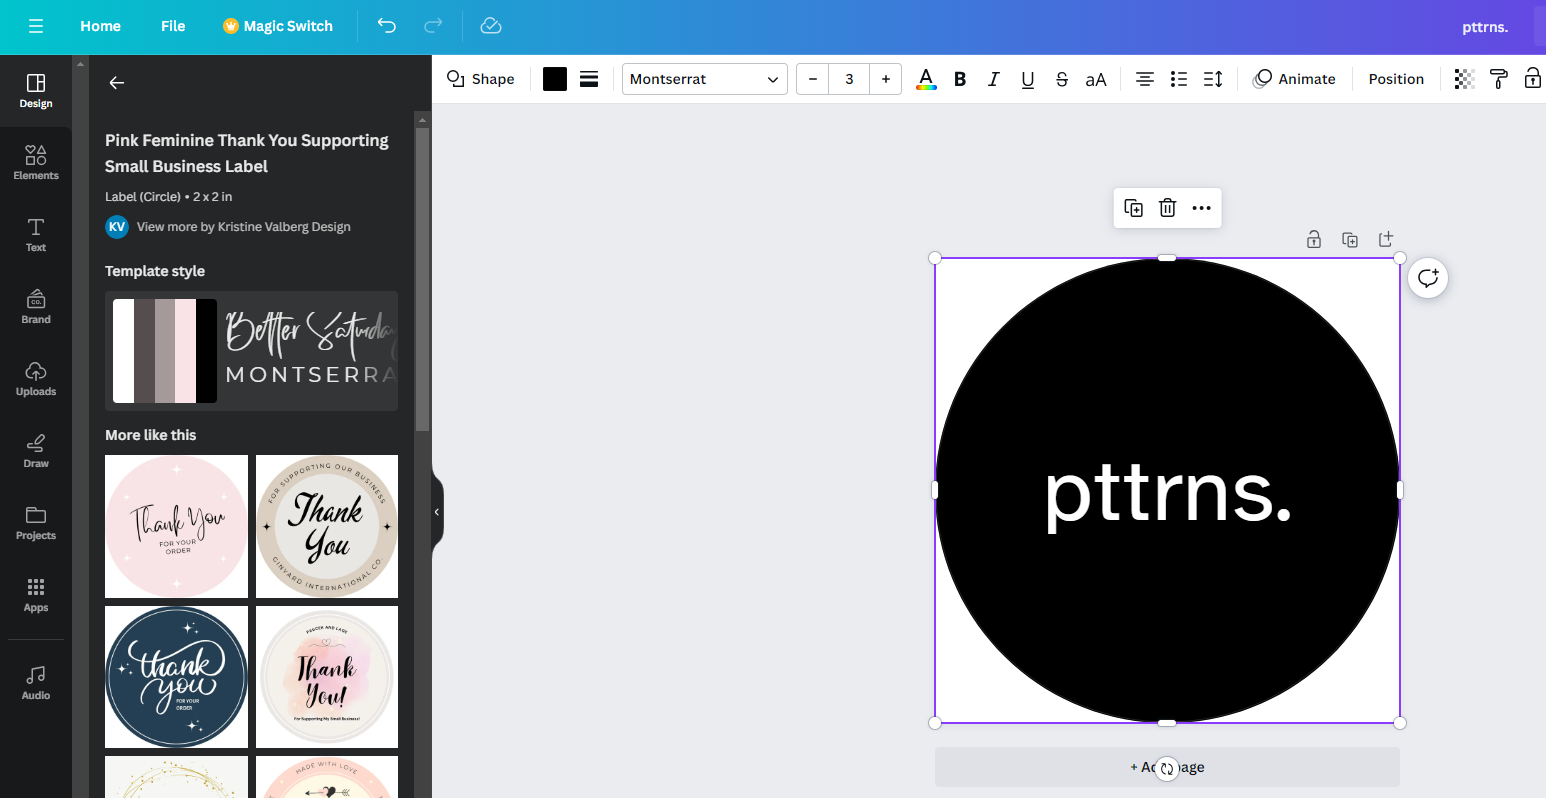This screenshot has width=1546, height=798.
Task: Toggle bold formatting
Action: pyautogui.click(x=960, y=79)
